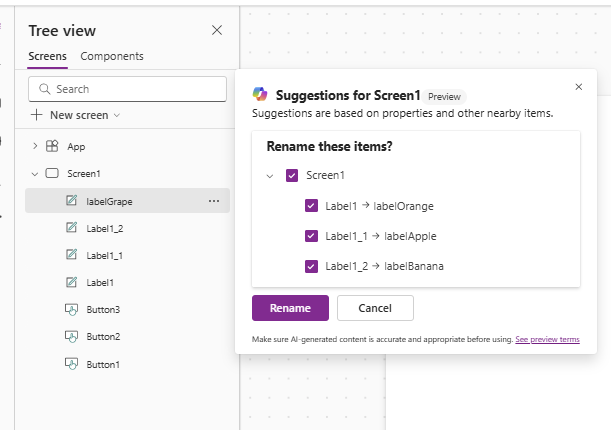The height and width of the screenshot is (430, 611).
Task: Click the 'Rename these items?' heading
Action: pos(329,146)
